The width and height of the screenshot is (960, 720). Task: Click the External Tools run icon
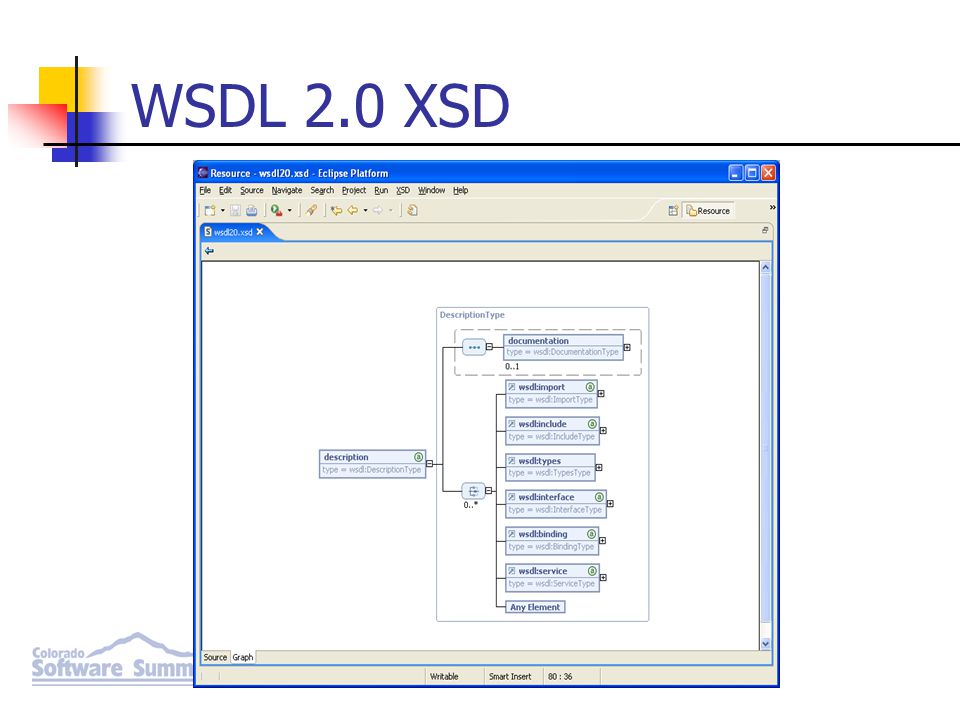(277, 211)
